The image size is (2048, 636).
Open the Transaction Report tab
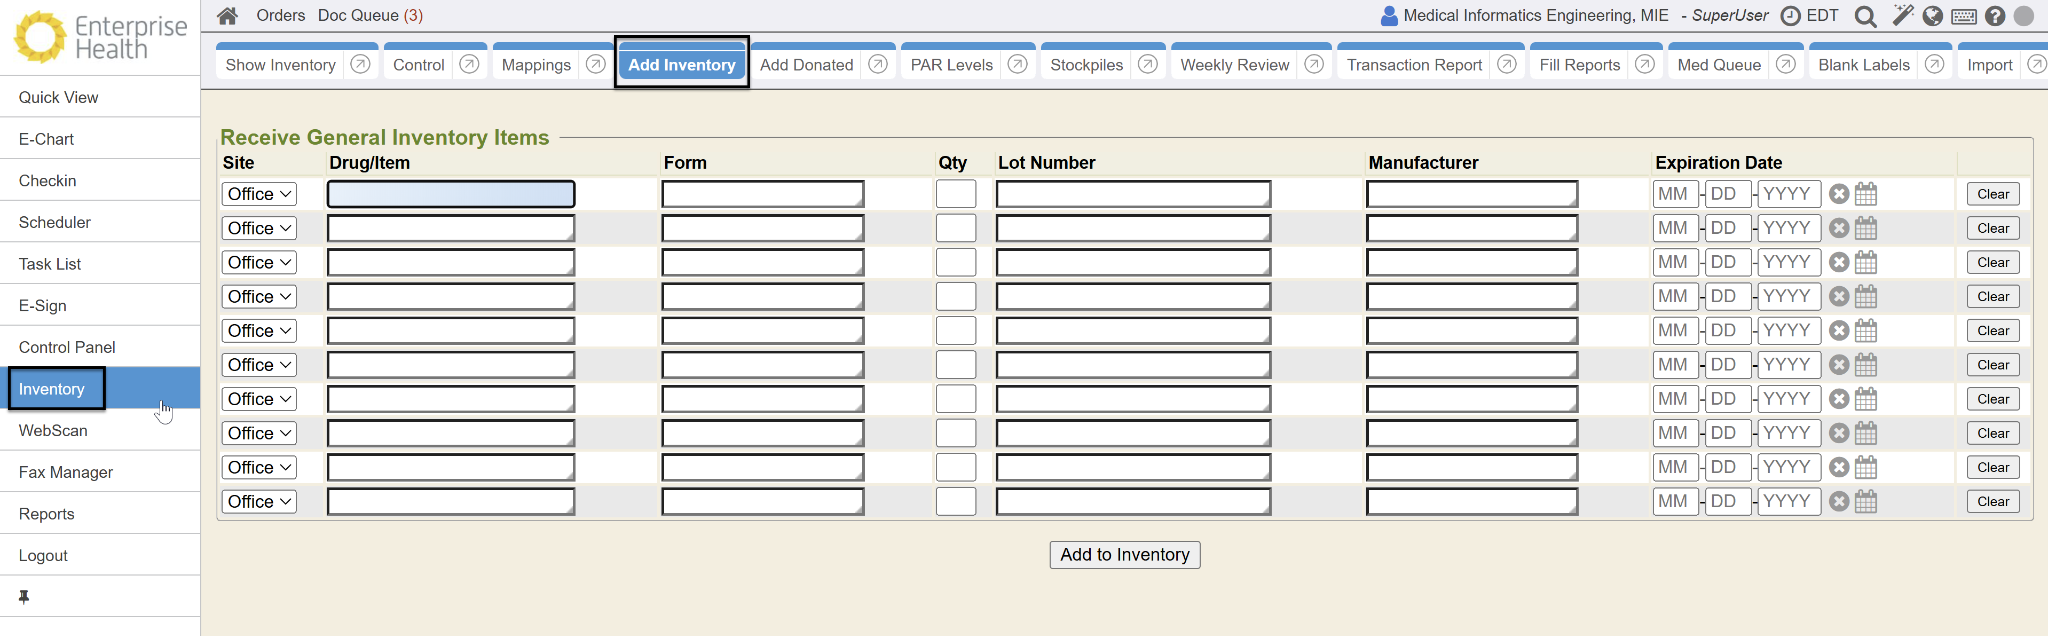click(x=1414, y=65)
